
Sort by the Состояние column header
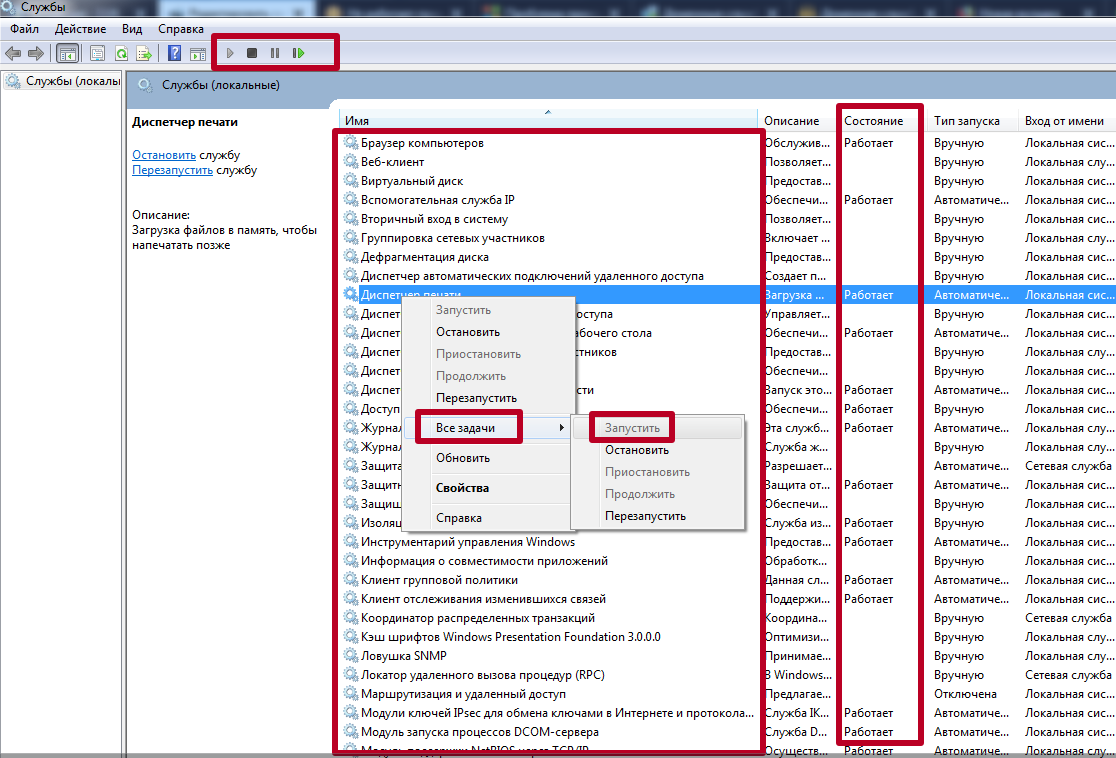(x=874, y=121)
